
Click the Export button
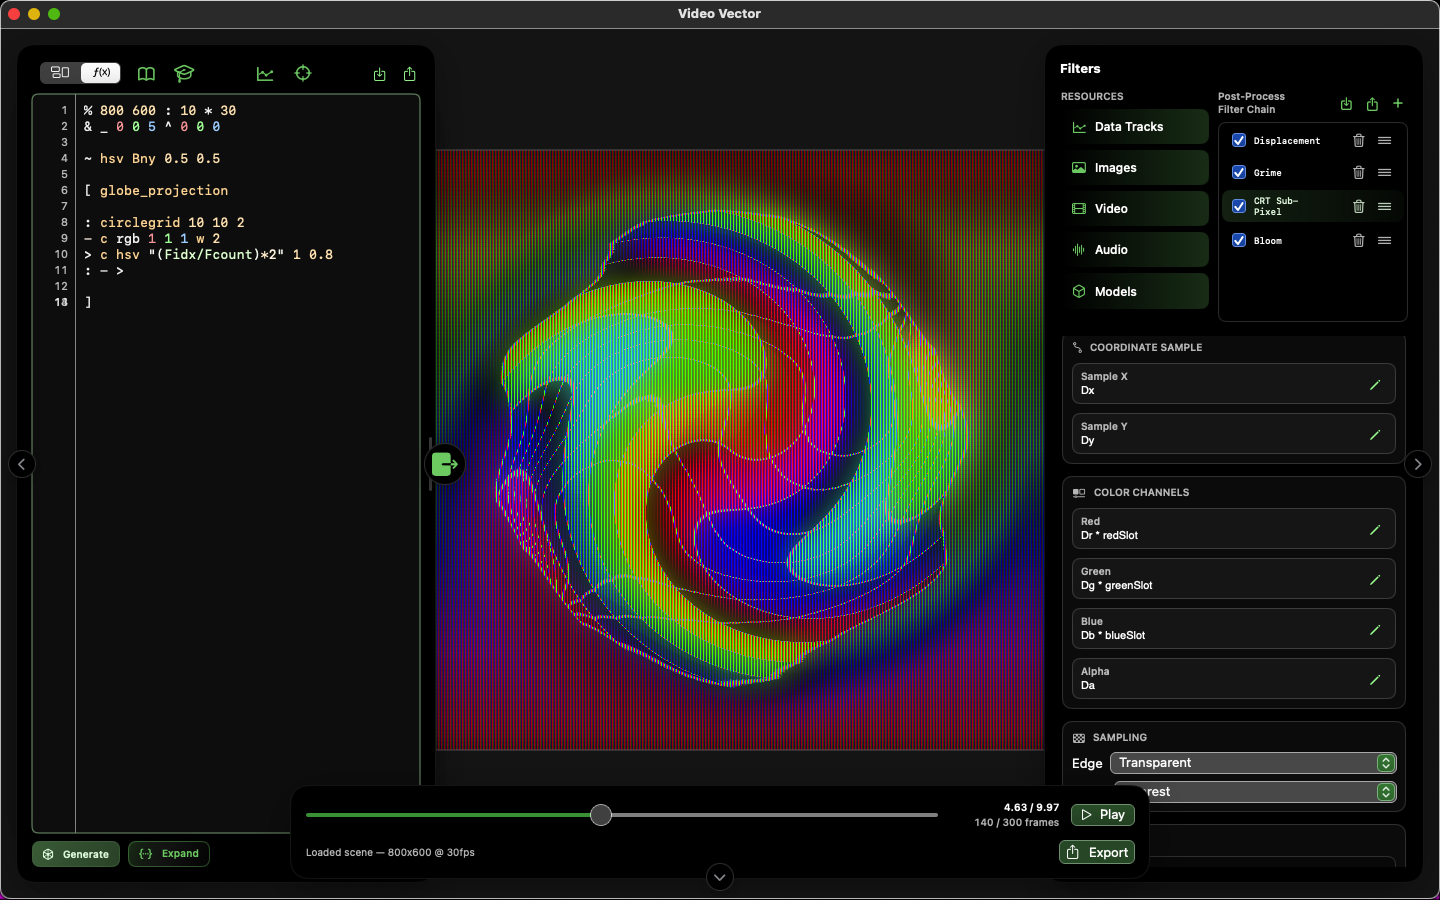(x=1097, y=852)
